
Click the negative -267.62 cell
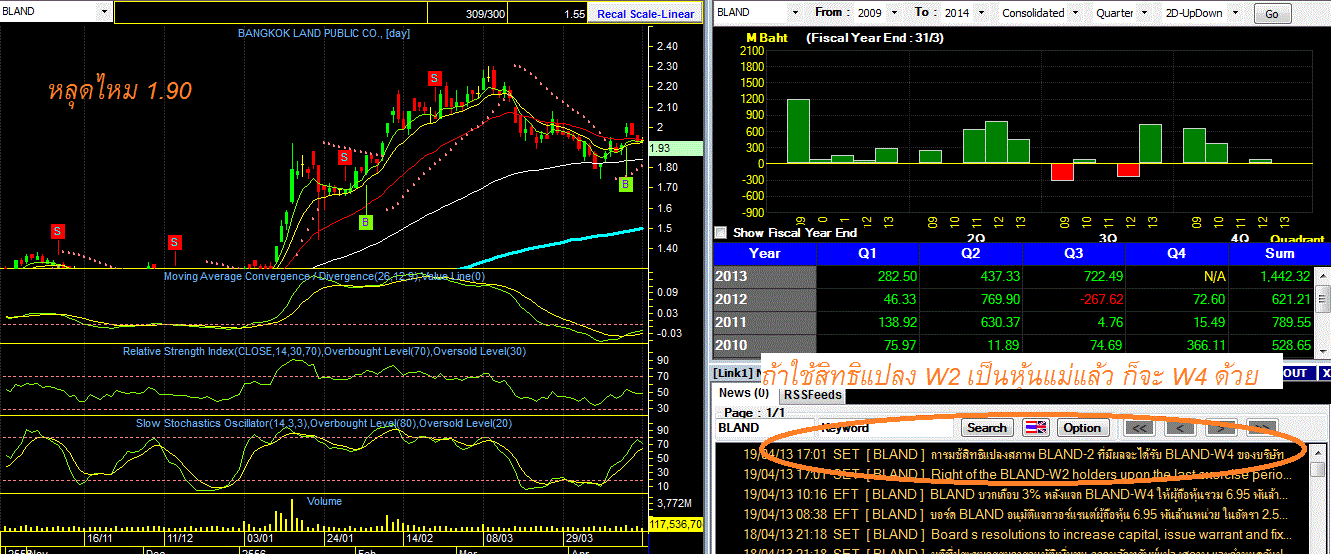click(1074, 299)
